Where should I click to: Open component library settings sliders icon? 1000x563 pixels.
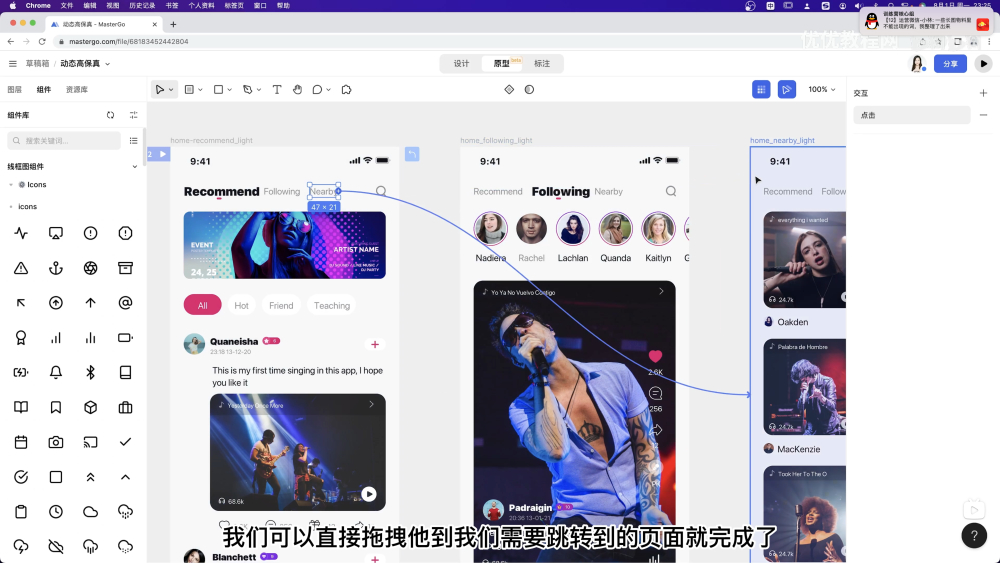click(x=133, y=115)
